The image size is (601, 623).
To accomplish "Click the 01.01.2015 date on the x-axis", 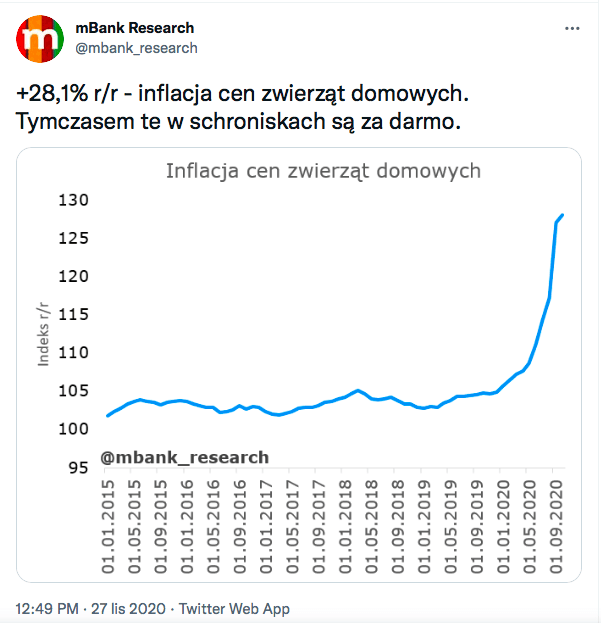I will click(109, 526).
